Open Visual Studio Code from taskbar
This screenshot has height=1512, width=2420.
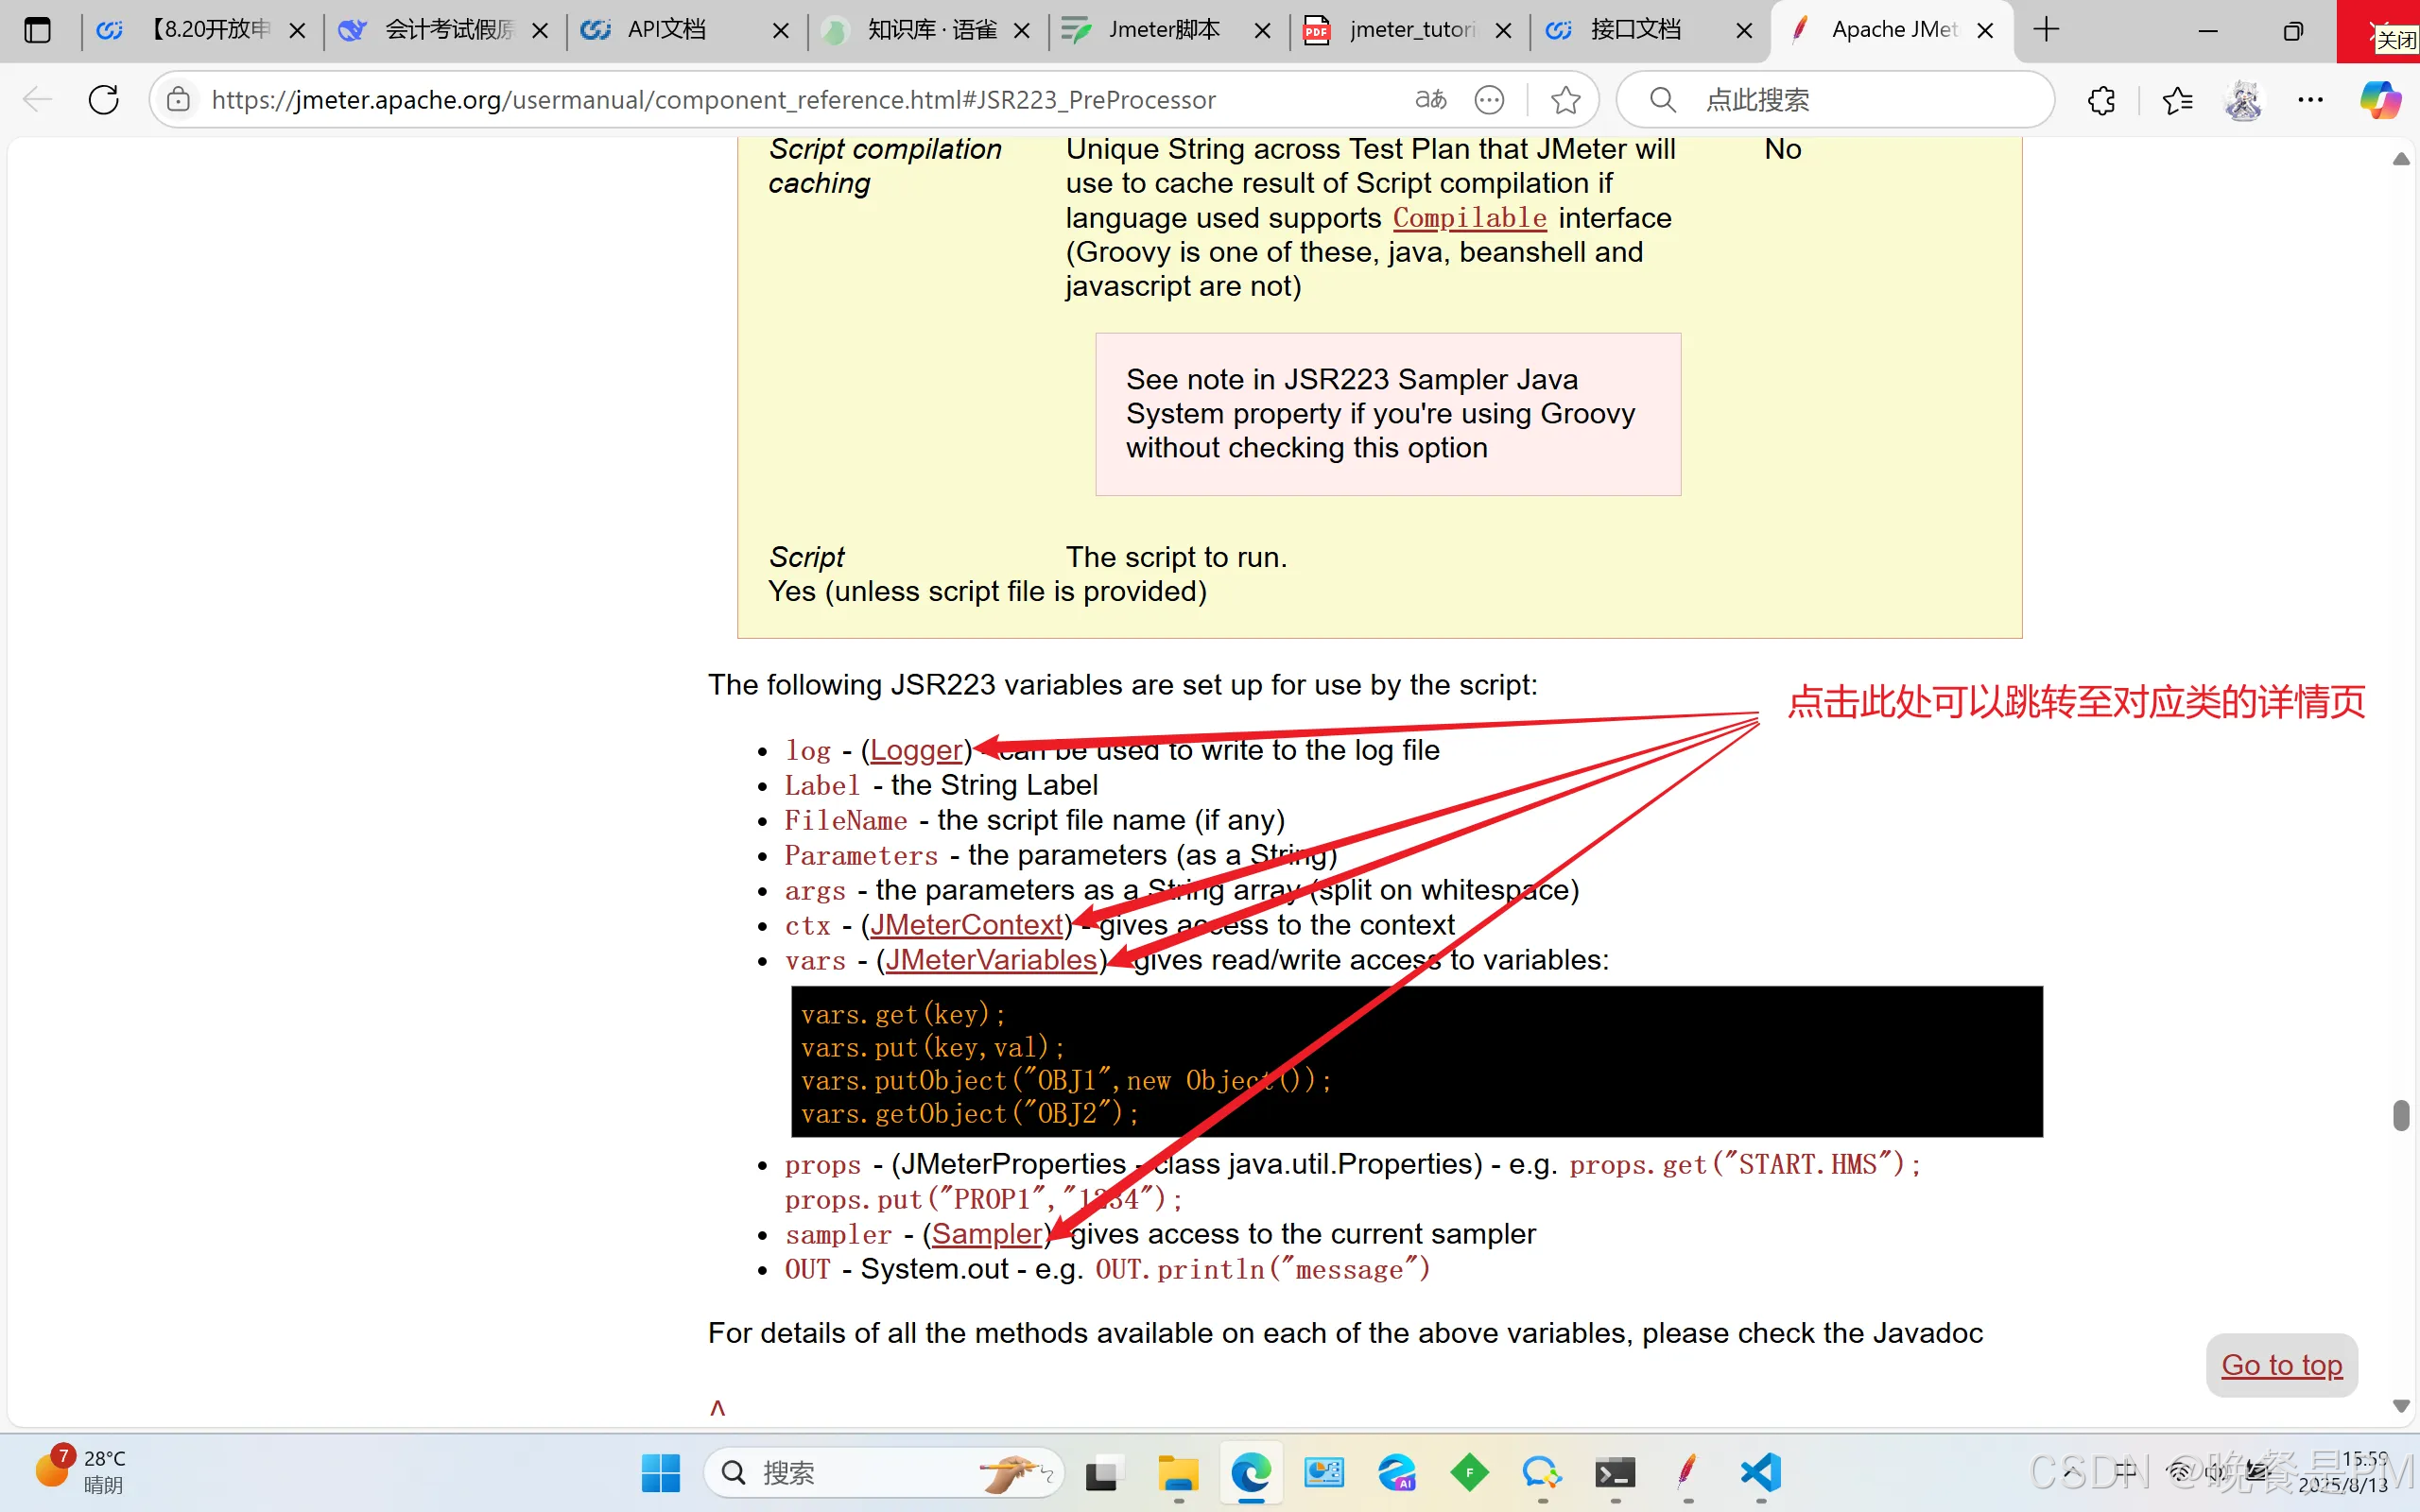[x=1761, y=1472]
